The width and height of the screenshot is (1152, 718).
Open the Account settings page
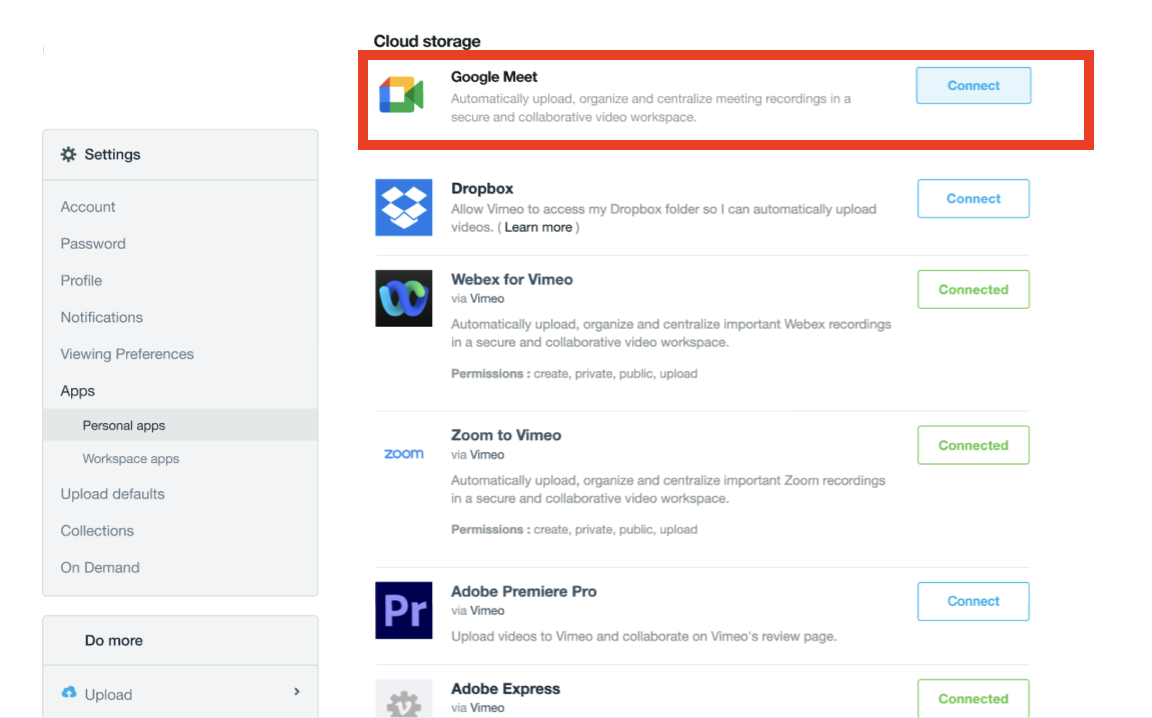coord(87,207)
